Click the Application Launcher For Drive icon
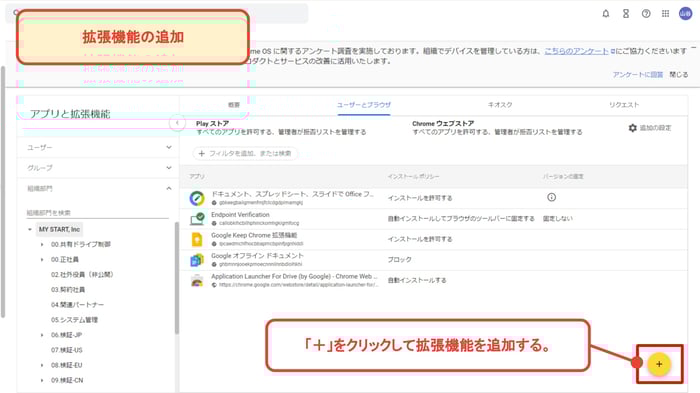The width and height of the screenshot is (700, 393). point(197,280)
